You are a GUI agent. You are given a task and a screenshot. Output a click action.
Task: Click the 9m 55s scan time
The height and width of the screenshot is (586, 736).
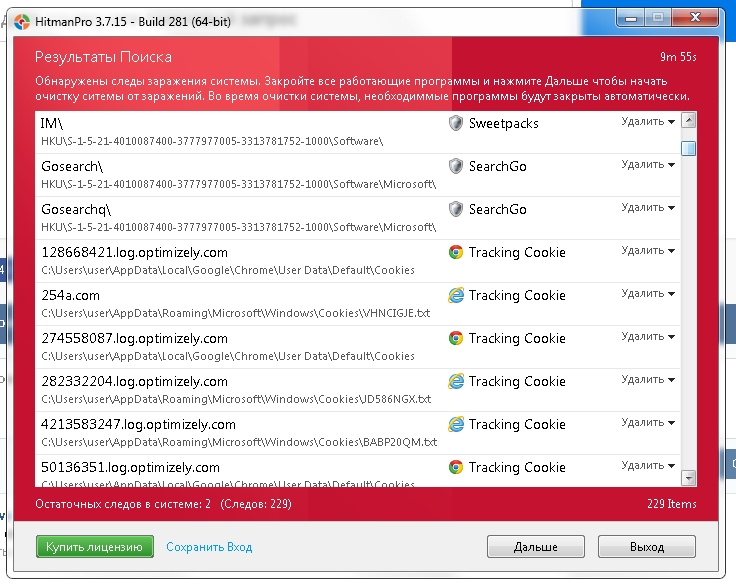pyautogui.click(x=678, y=57)
